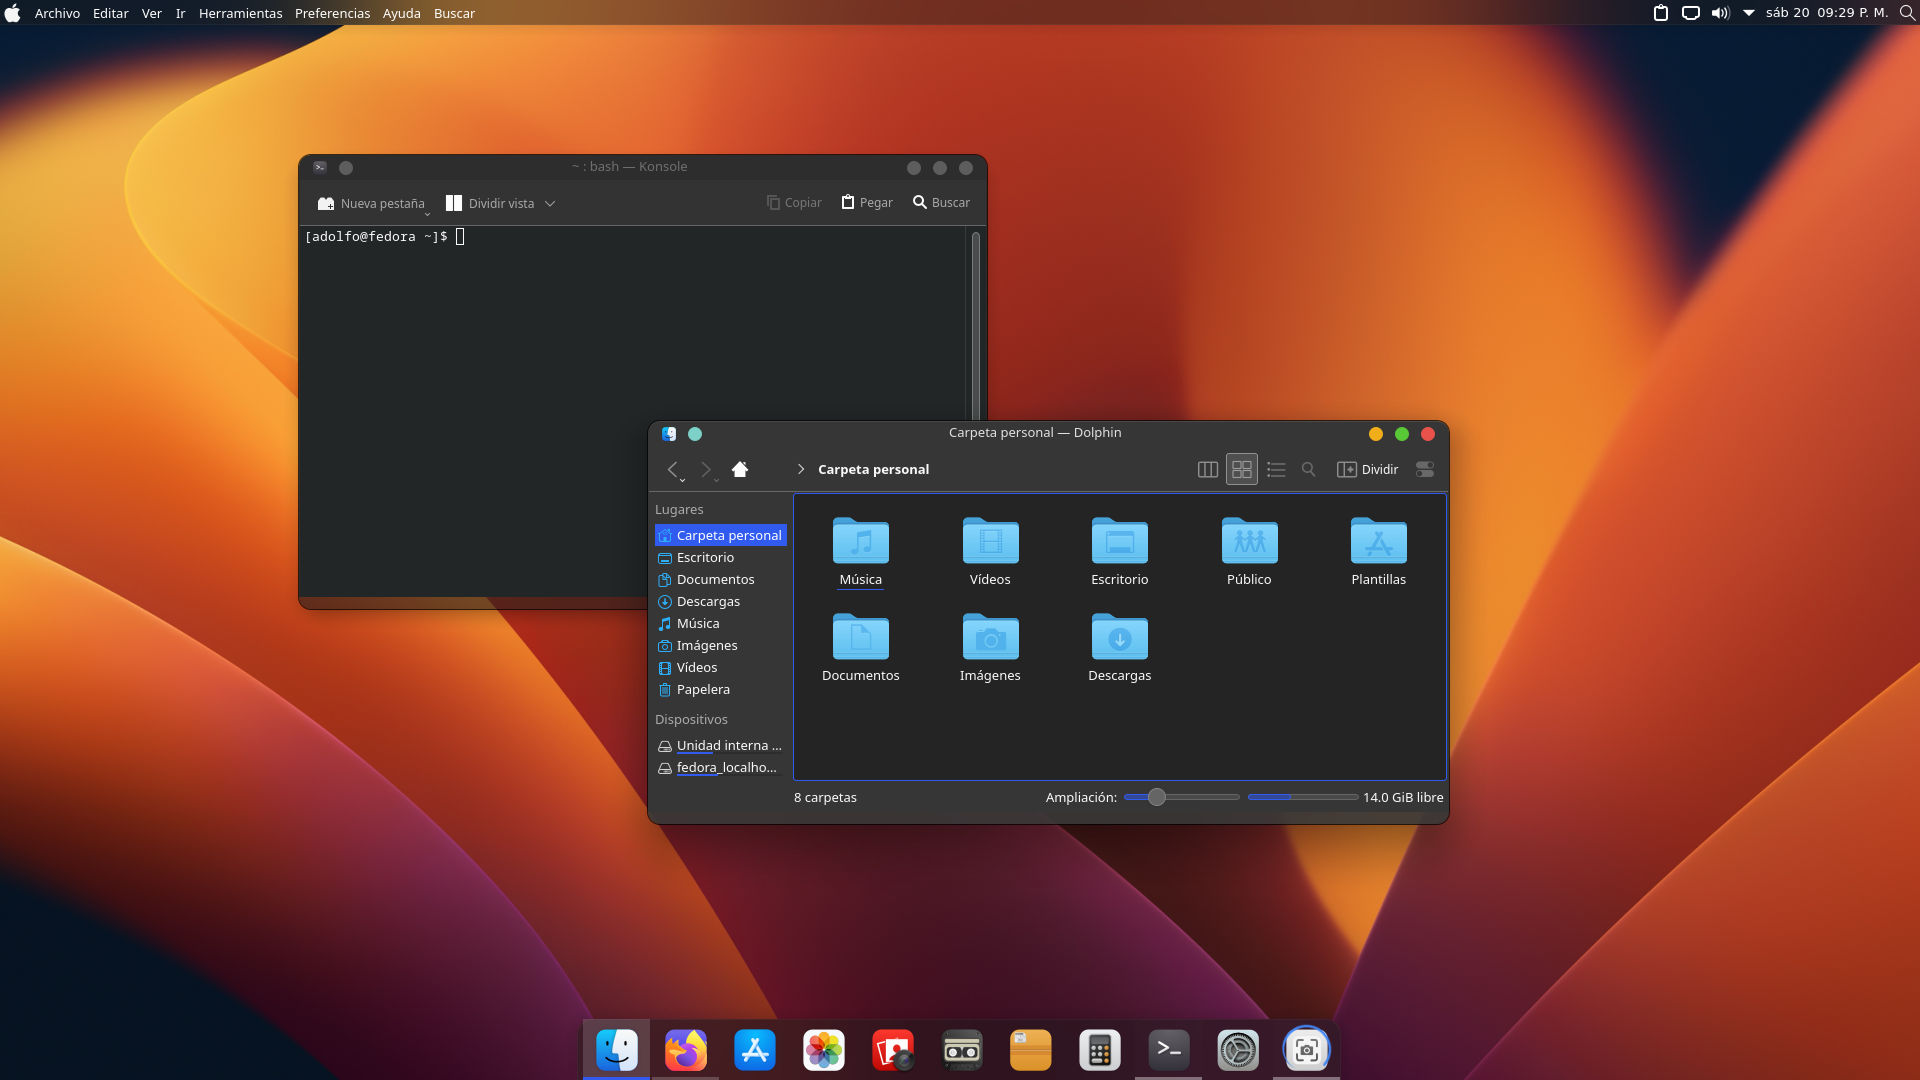Open the screenshot tool in dock
This screenshot has height=1080, width=1920.
[1307, 1050]
